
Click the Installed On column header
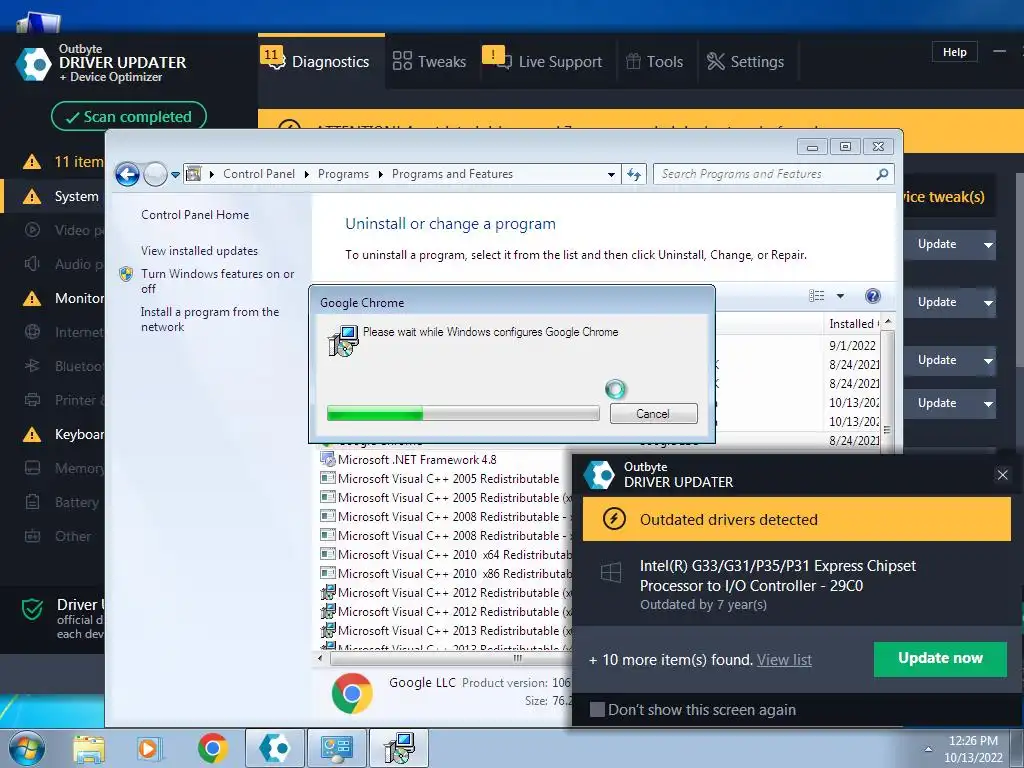click(x=853, y=323)
